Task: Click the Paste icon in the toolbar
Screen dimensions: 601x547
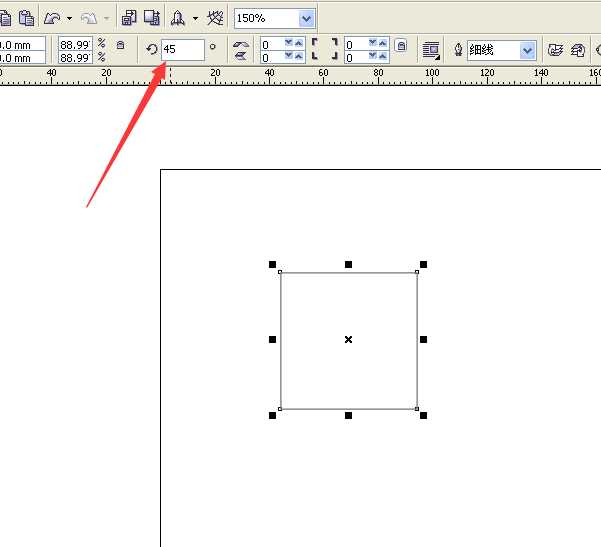Action: (x=27, y=17)
